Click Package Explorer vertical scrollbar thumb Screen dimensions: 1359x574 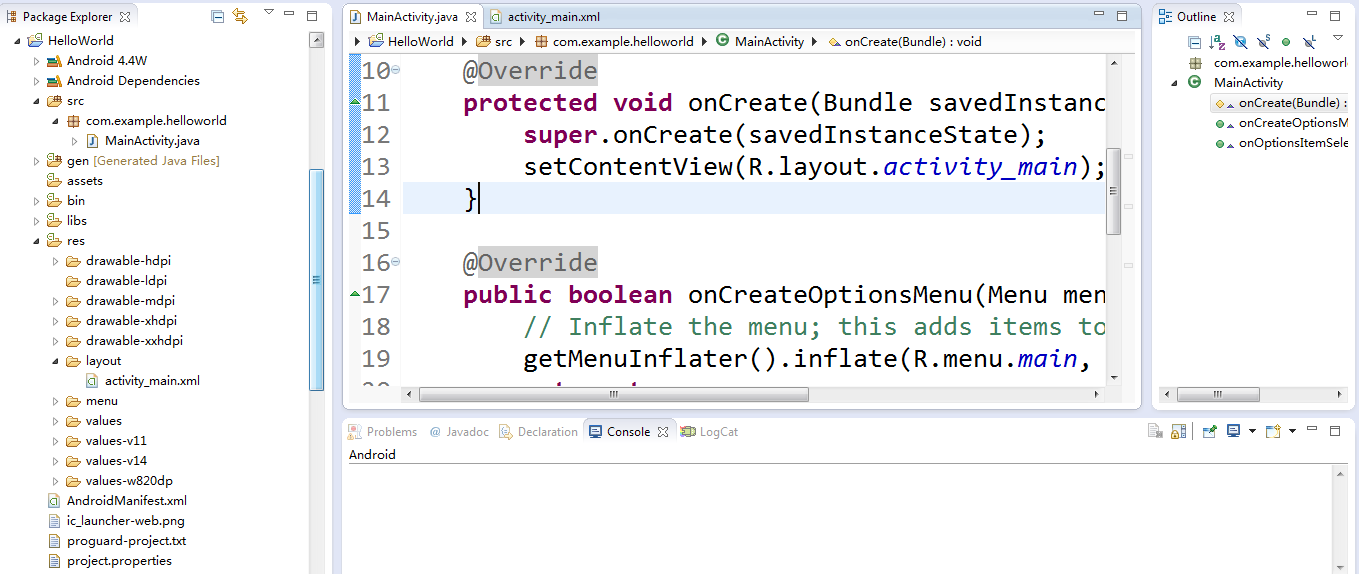[316, 279]
